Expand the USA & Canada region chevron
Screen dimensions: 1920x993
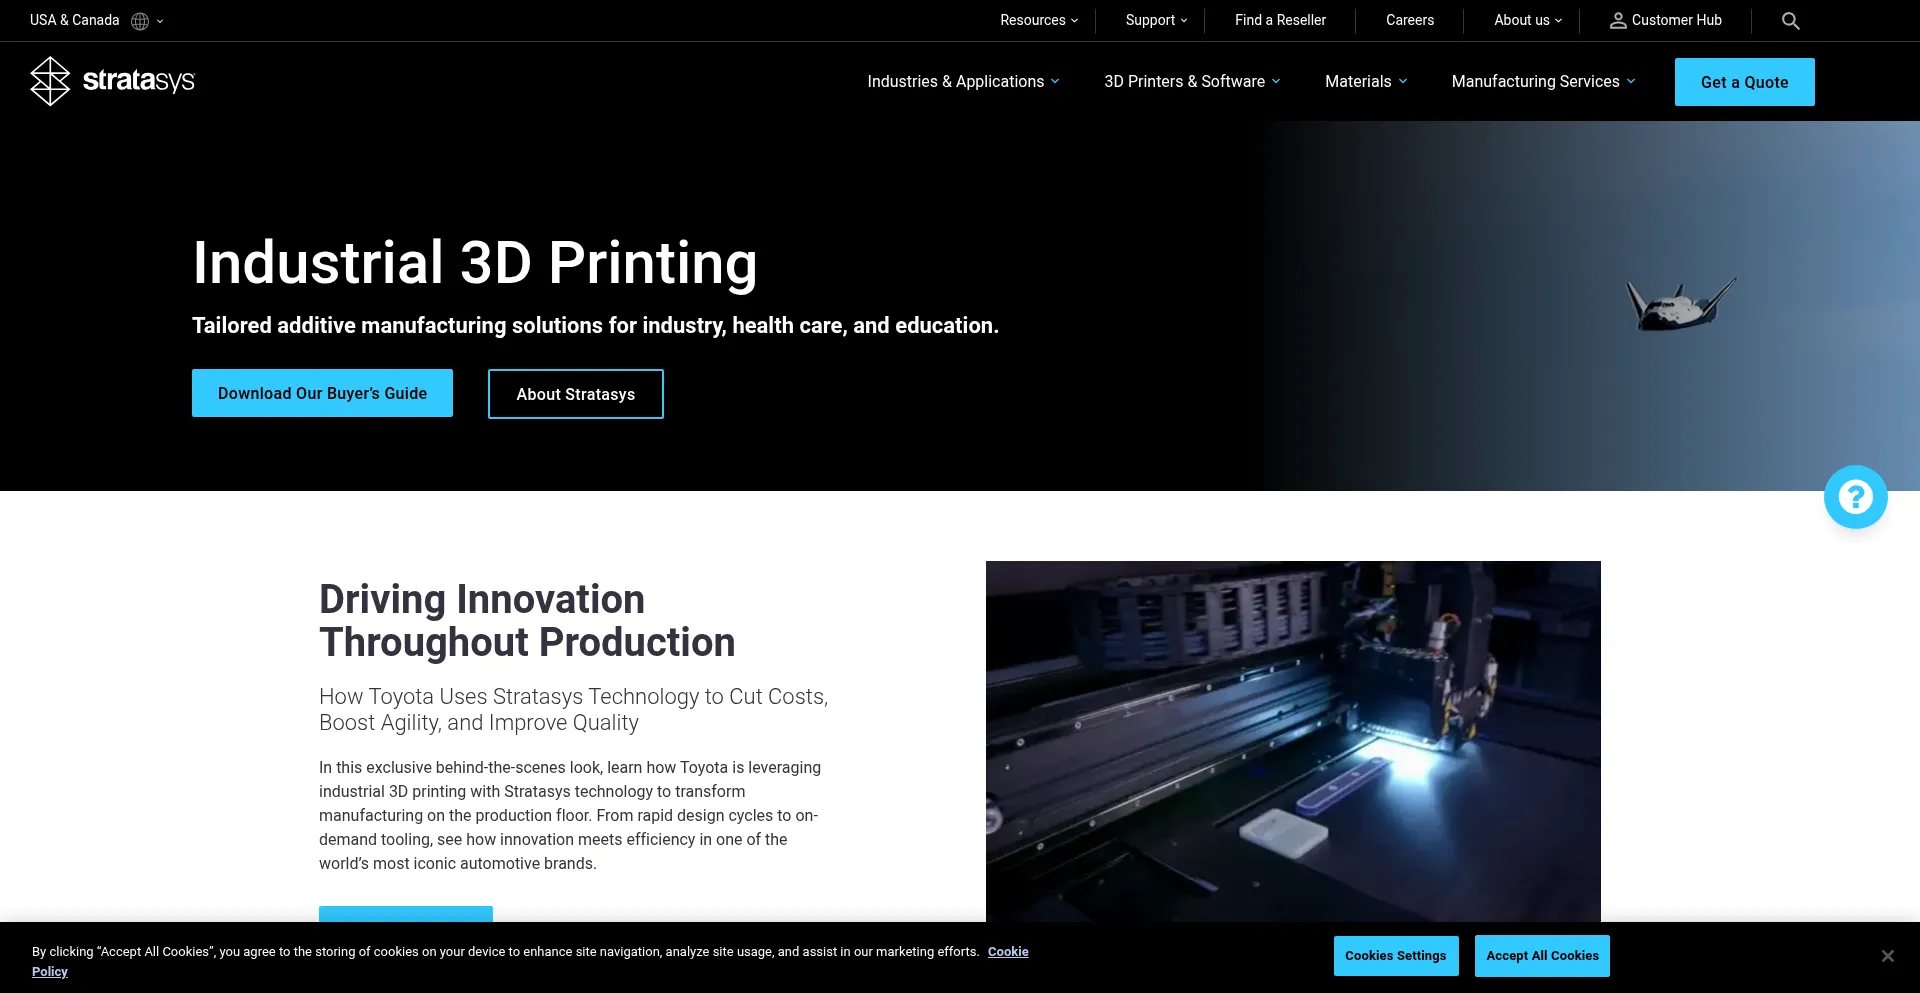coord(160,21)
